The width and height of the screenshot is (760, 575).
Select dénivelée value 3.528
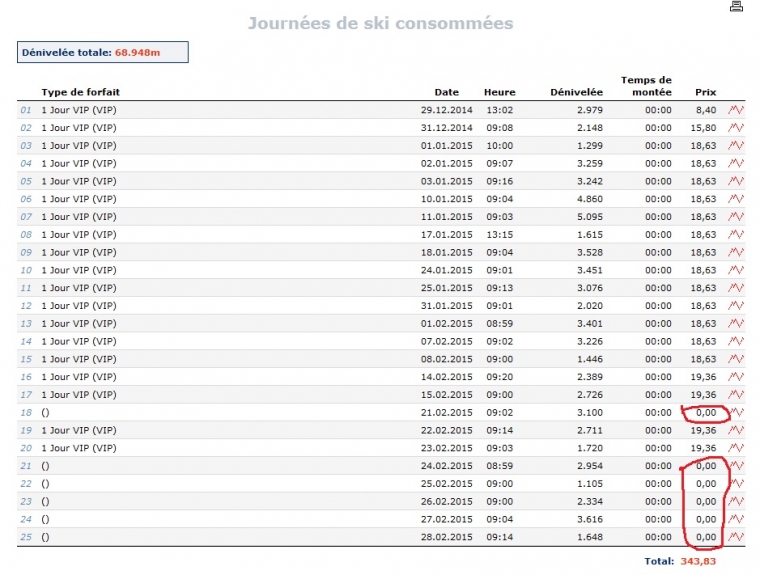[590, 253]
